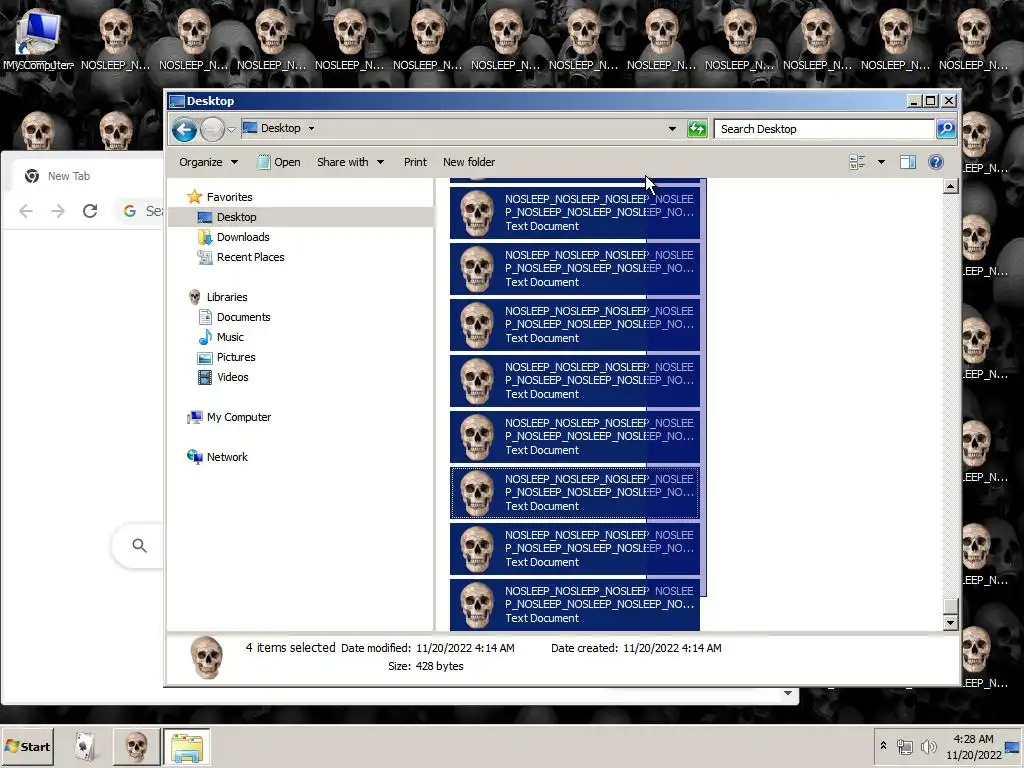
Task: Click the scrollbar up arrow in file list
Action: point(951,187)
